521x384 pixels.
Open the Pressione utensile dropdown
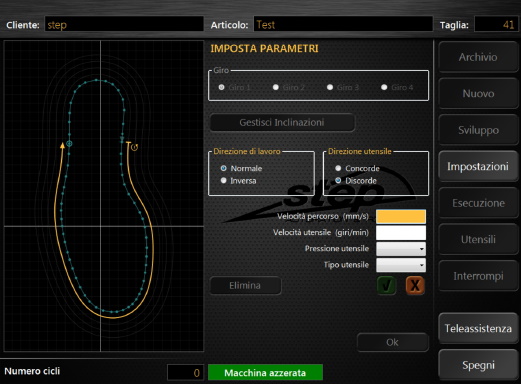(x=401, y=249)
